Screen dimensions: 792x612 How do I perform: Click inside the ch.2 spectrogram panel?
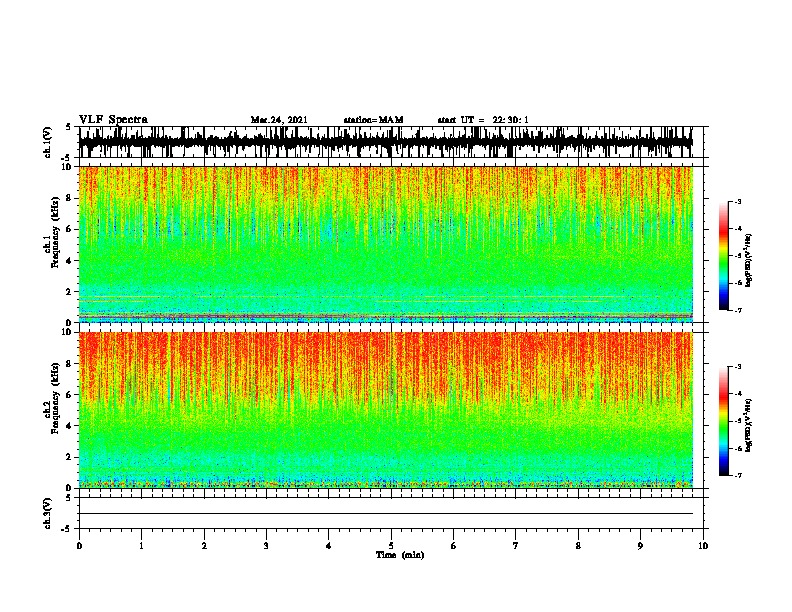click(386, 410)
